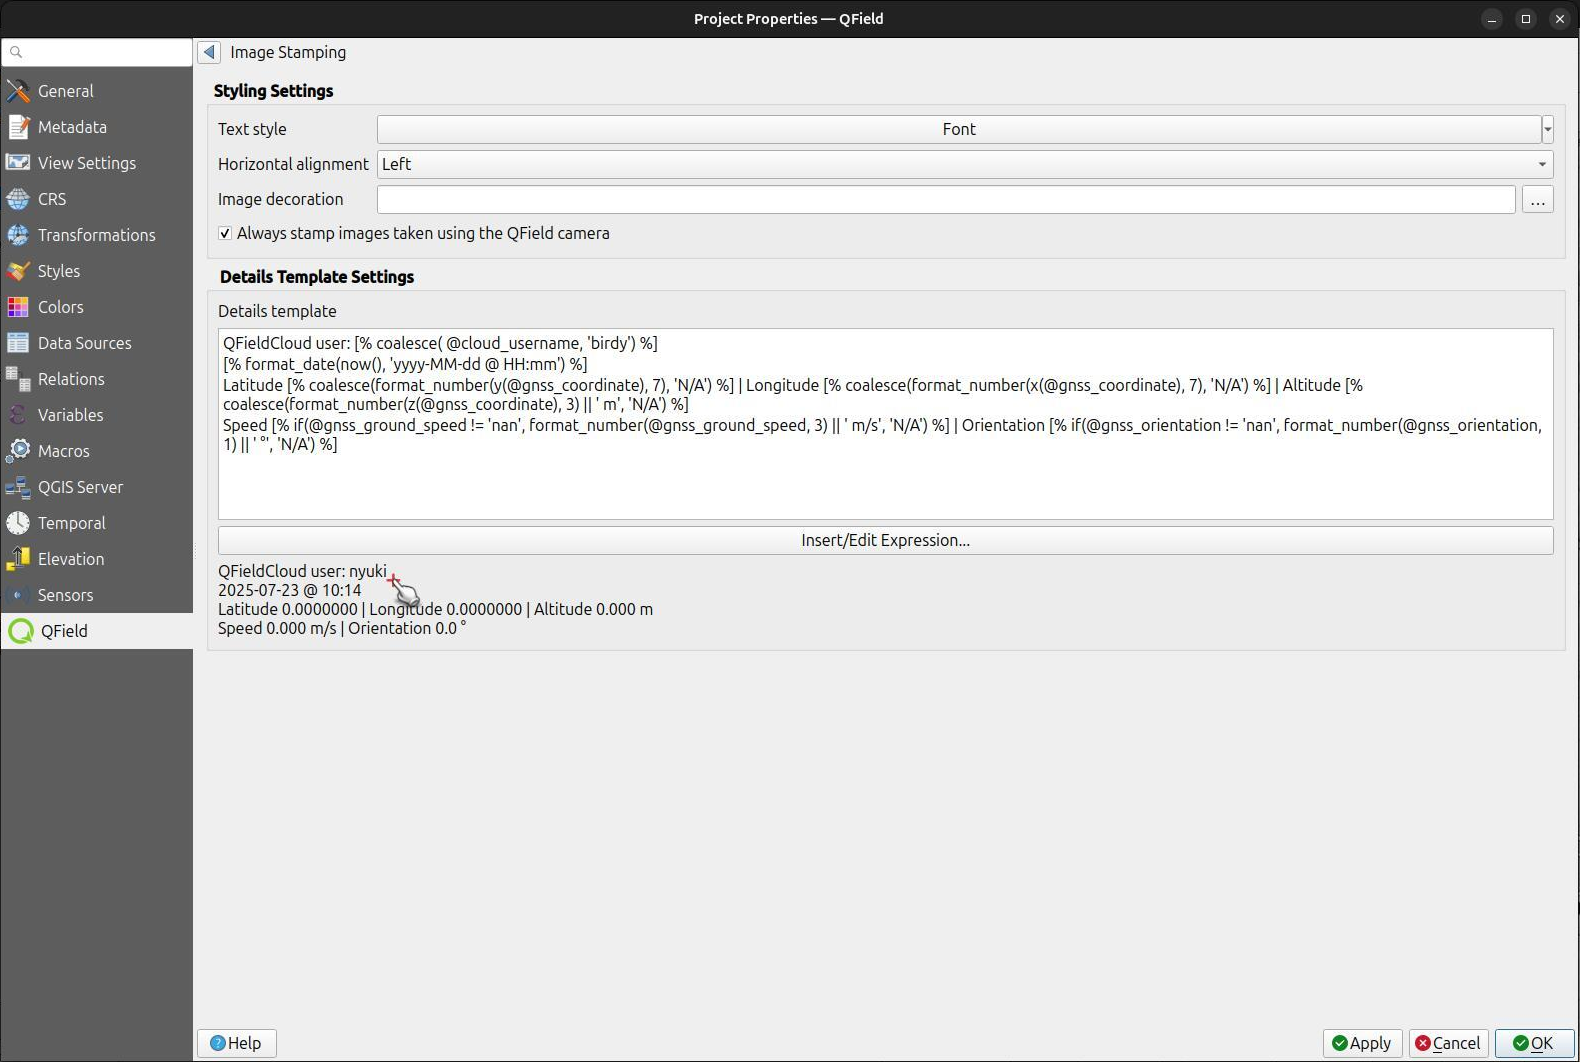Focus the sidebar search box
1580x1062 pixels.
(97, 52)
